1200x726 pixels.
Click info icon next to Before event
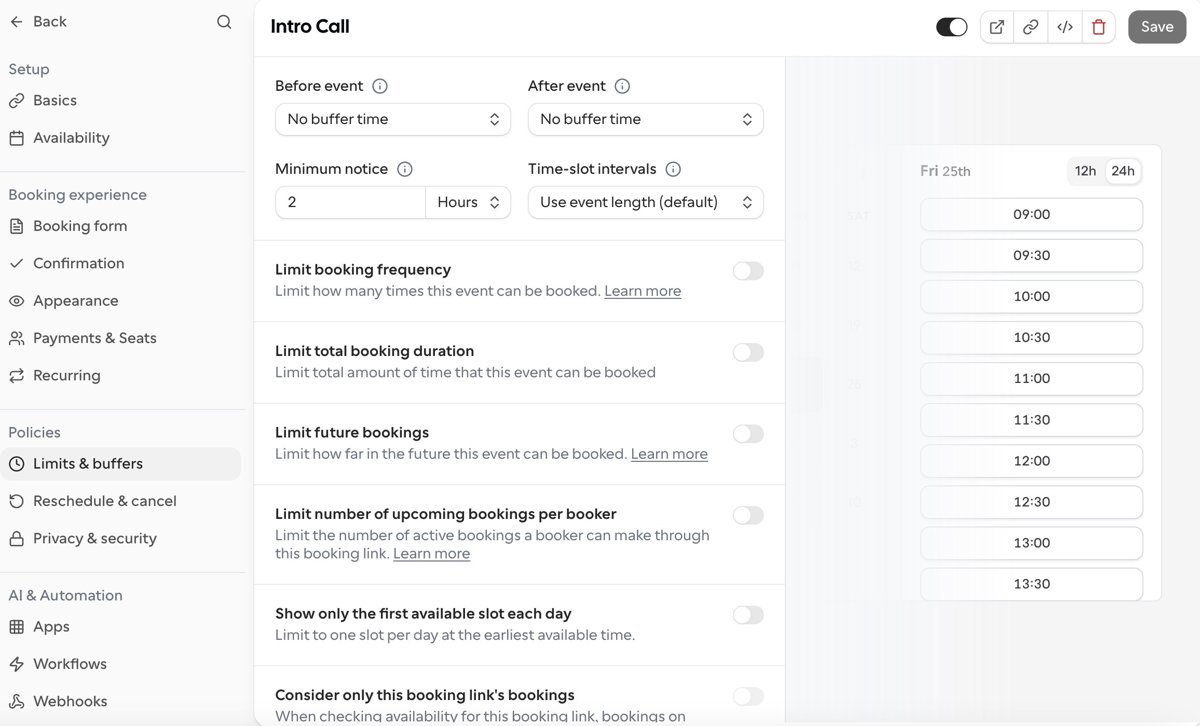click(380, 86)
